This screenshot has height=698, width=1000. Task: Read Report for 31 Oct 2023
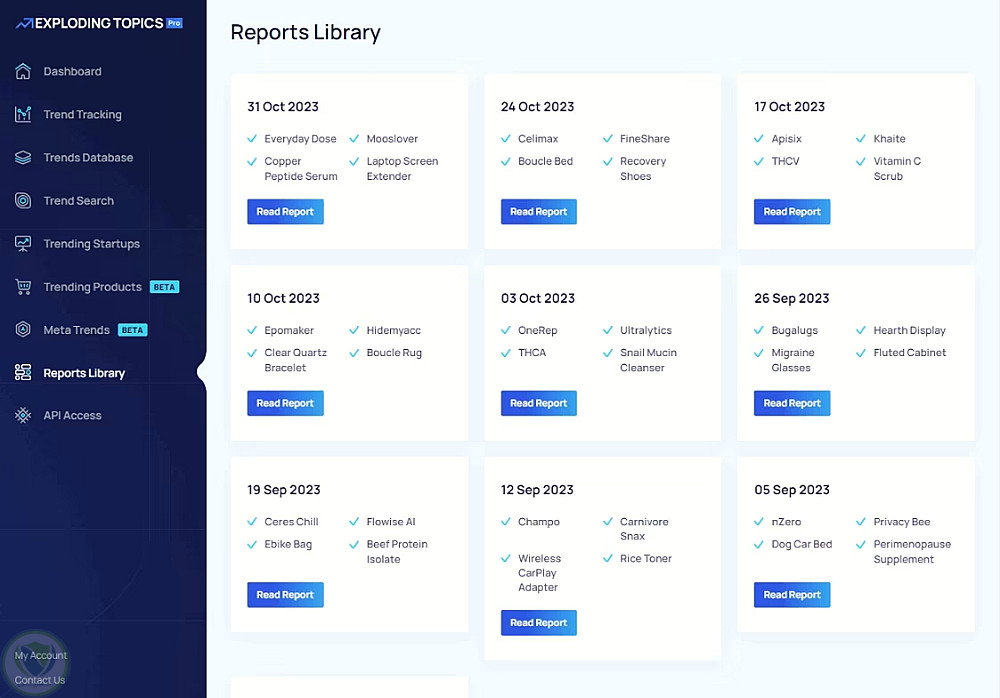(x=285, y=212)
